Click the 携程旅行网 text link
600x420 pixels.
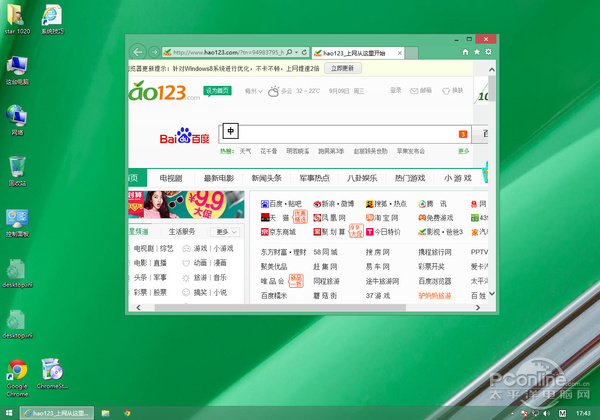pyautogui.click(x=435, y=252)
